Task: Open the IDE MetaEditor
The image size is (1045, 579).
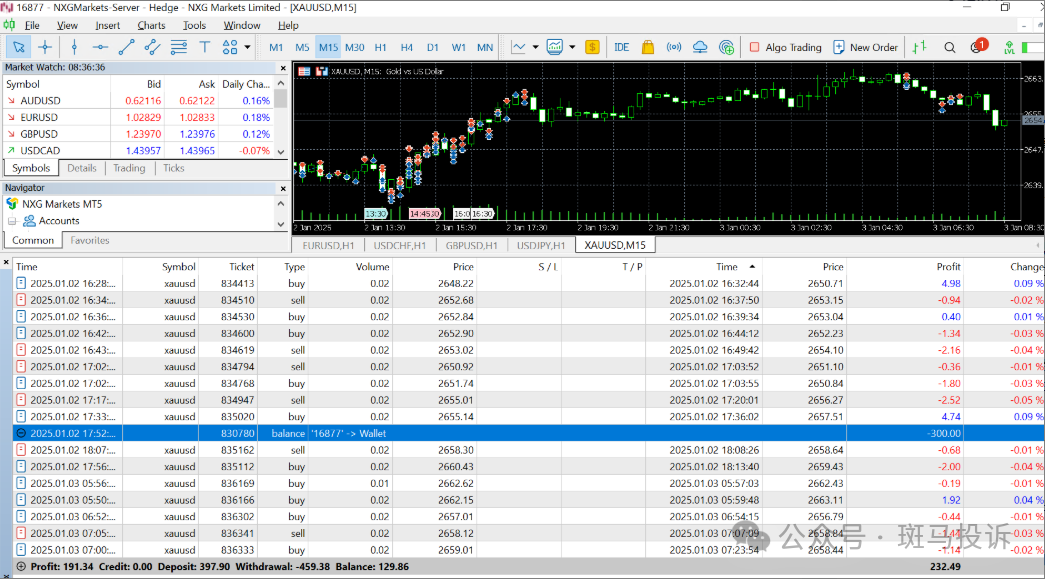Action: click(621, 47)
